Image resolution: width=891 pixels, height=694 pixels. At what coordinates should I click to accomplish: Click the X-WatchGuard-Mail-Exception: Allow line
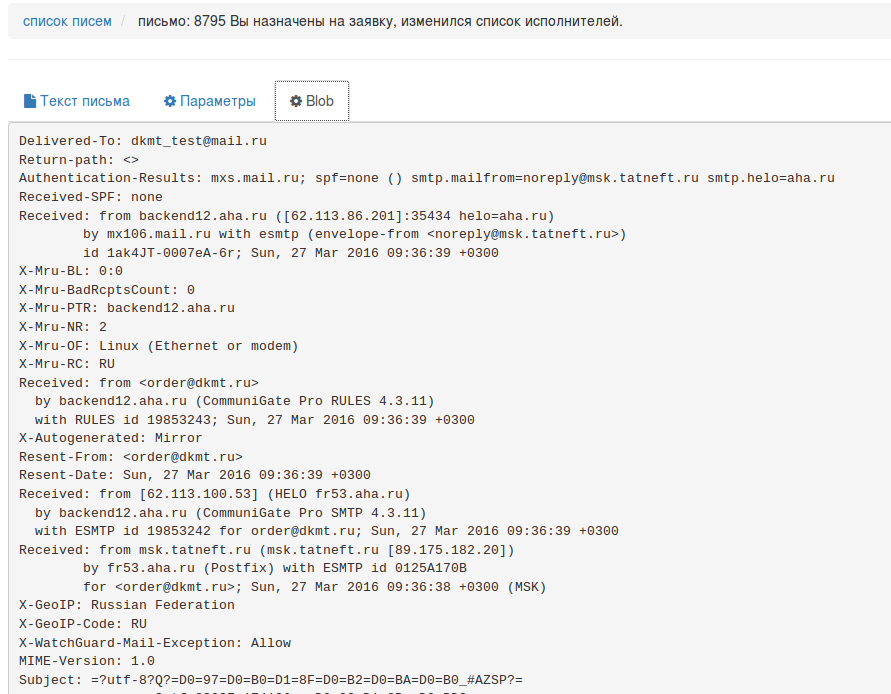point(155,643)
